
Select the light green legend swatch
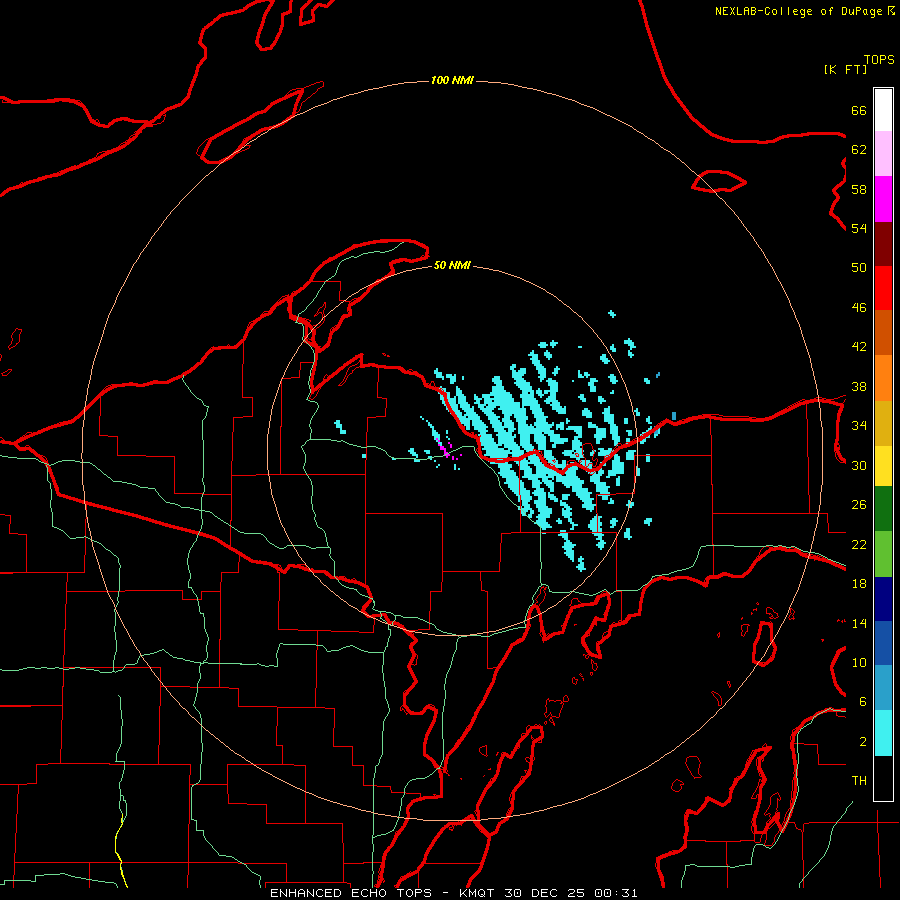point(883,554)
